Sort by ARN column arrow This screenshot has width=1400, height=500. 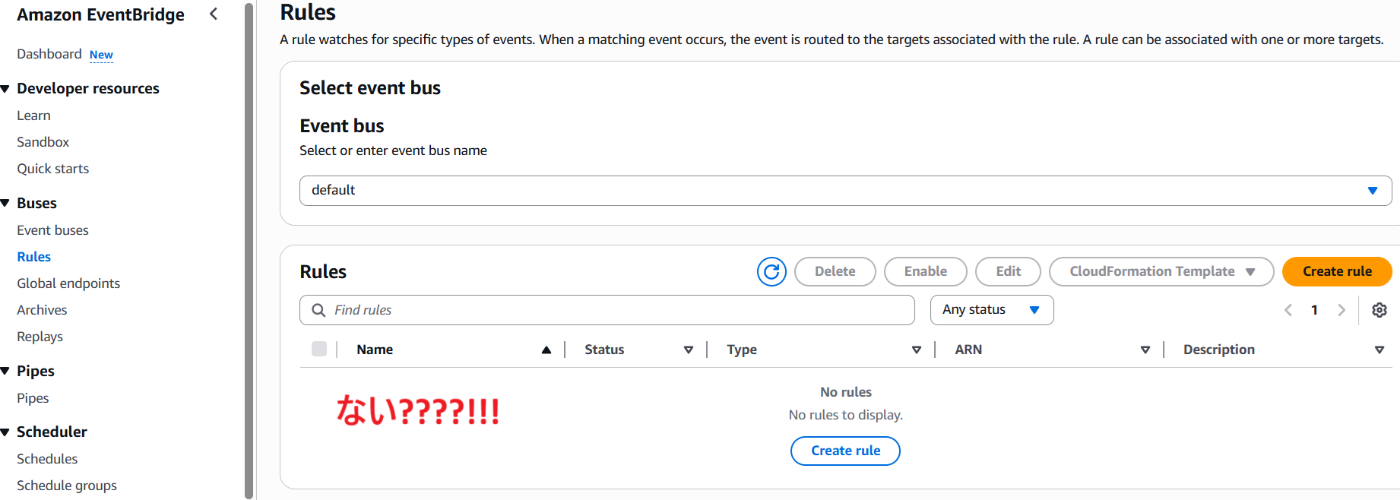click(x=1145, y=350)
